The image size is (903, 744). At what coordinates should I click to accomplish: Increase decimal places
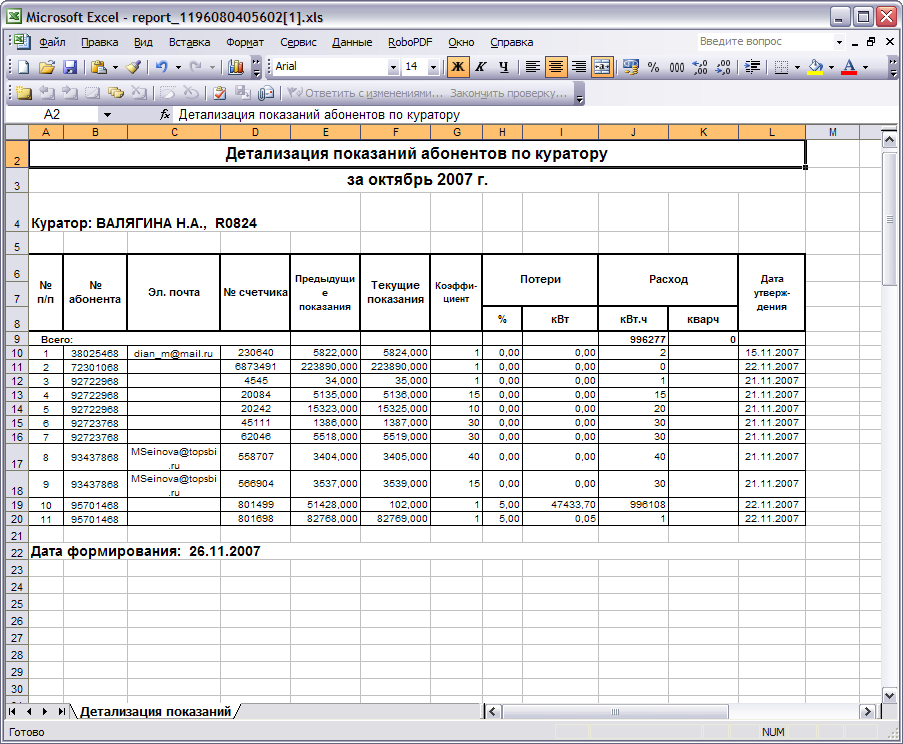point(700,67)
